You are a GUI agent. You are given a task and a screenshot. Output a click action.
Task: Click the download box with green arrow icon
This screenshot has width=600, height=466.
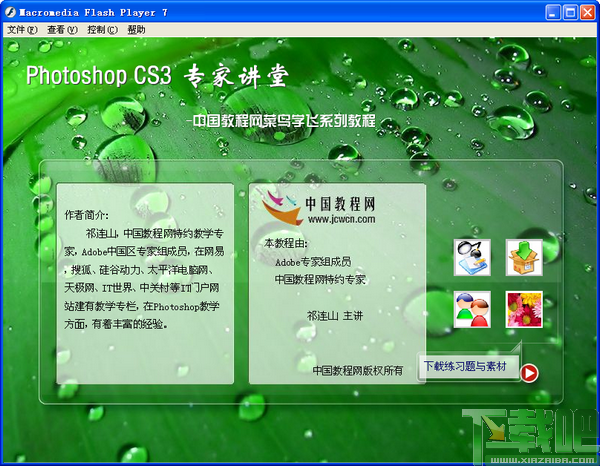tap(524, 257)
